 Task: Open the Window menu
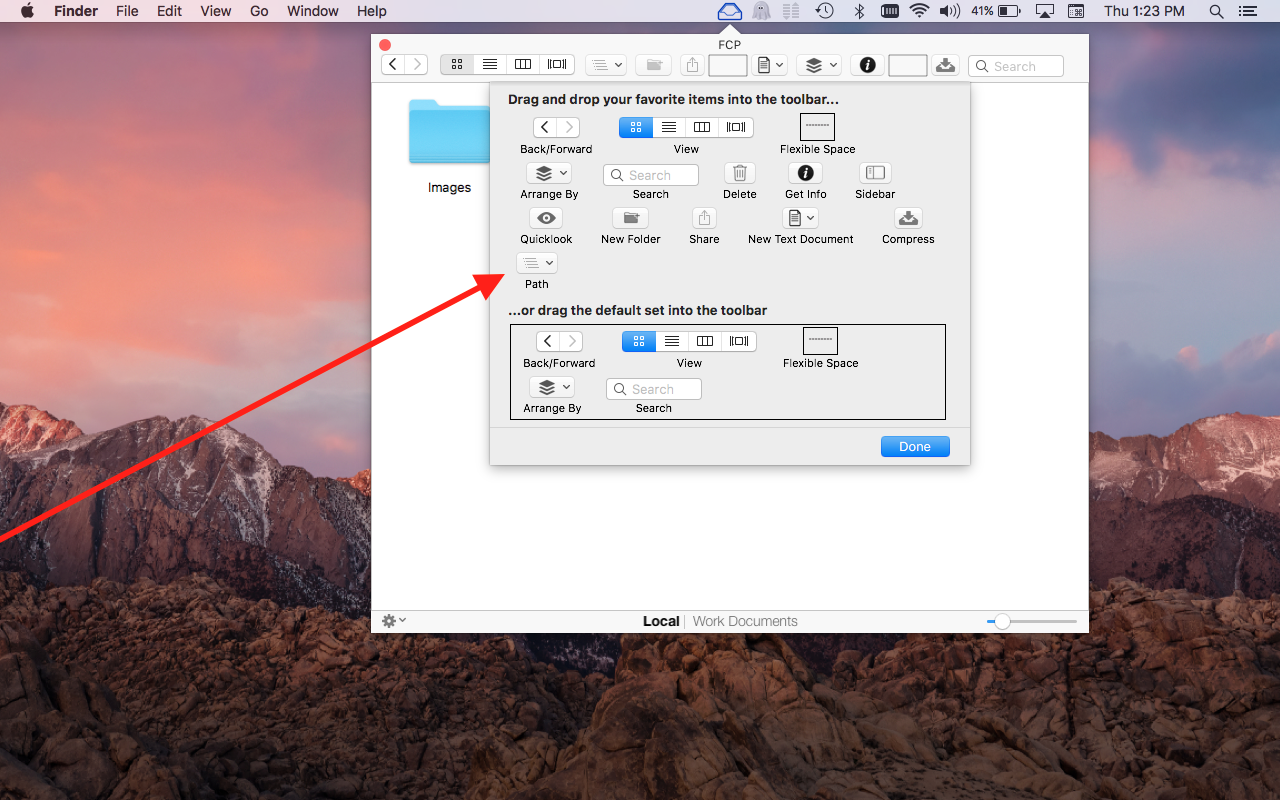click(312, 11)
